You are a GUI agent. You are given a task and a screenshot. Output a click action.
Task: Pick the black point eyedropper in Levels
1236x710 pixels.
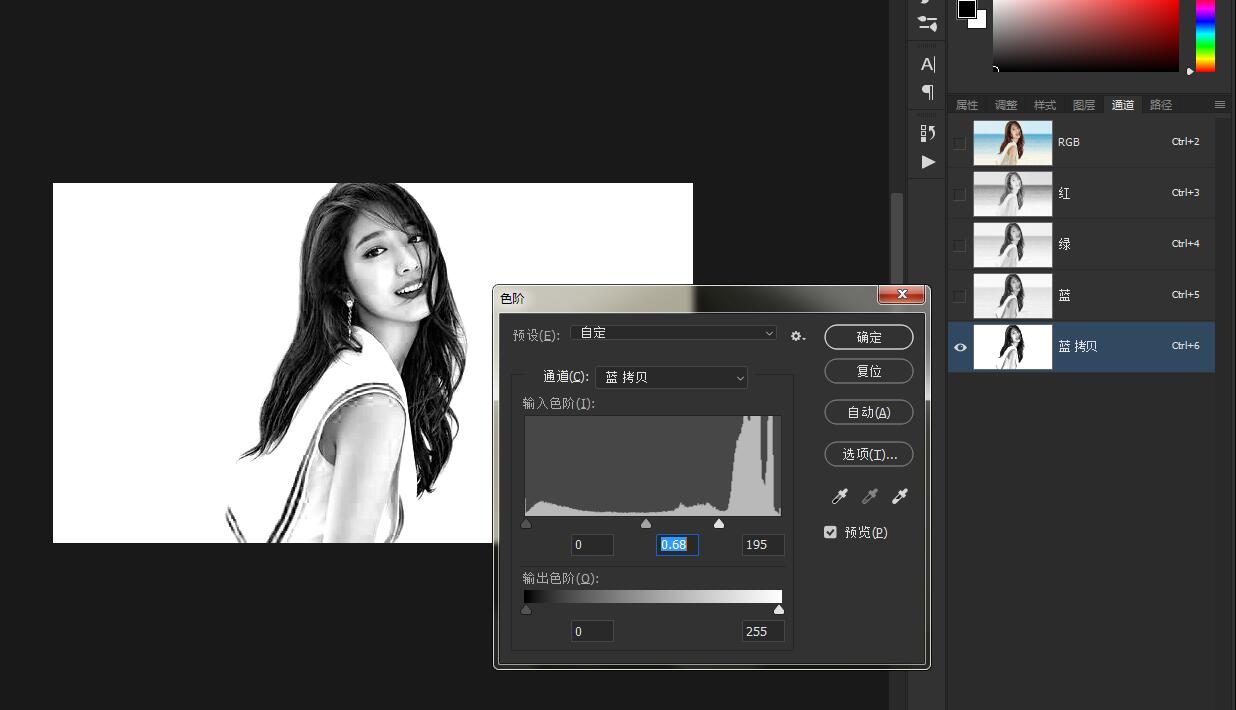tap(840, 496)
